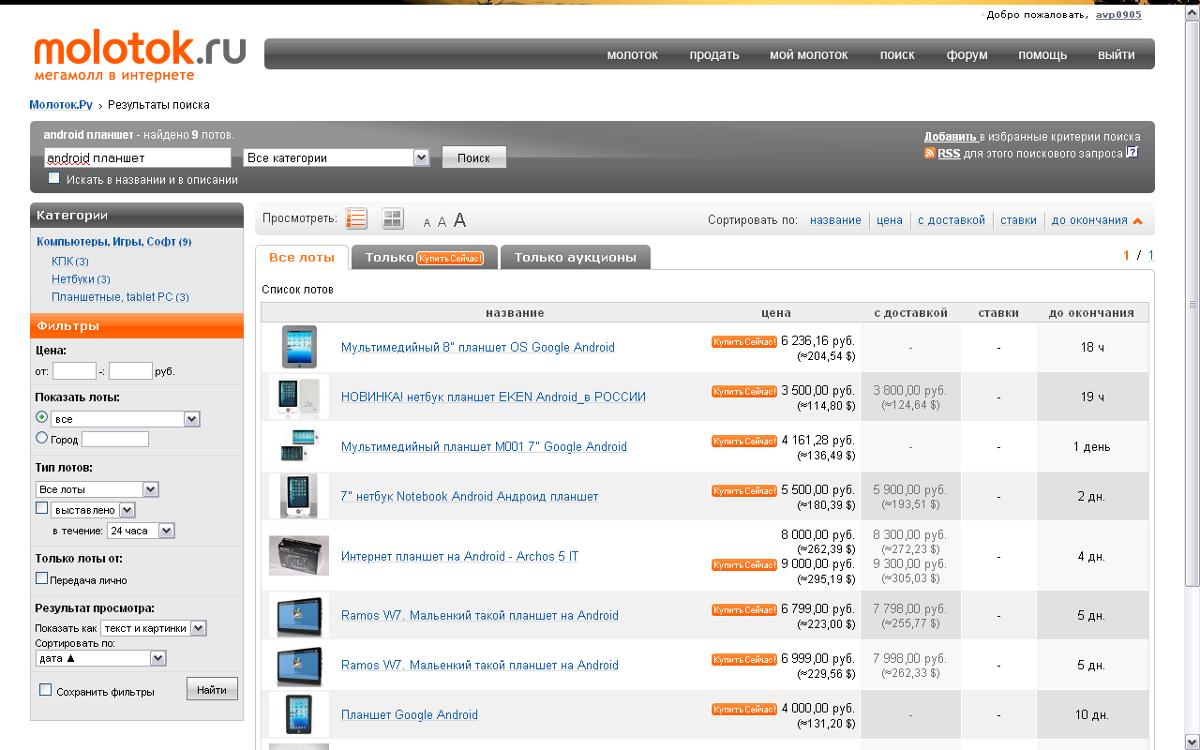The width and height of the screenshot is (1200, 750).
Task: Click the orange sort direction arrow
Action: [1137, 221]
